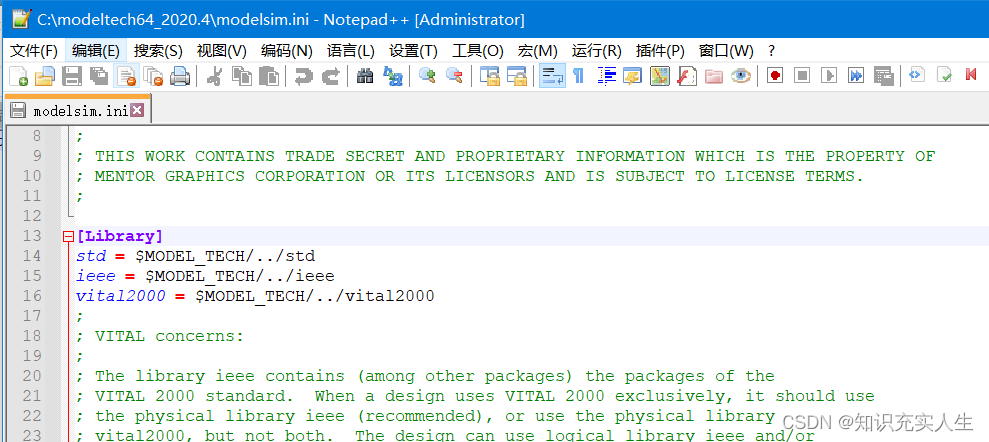The width and height of the screenshot is (989, 442).
Task: Open the 运行(R) menu
Action: pos(596,50)
